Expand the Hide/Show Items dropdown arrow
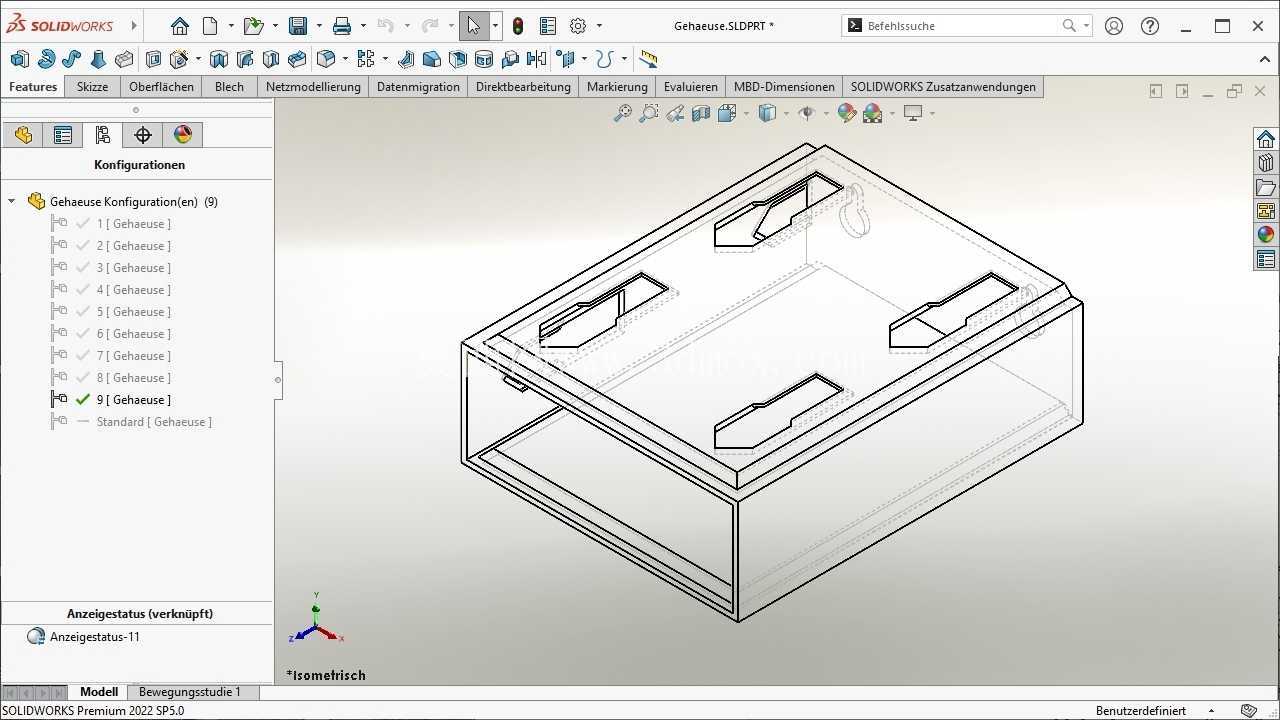 [x=826, y=113]
